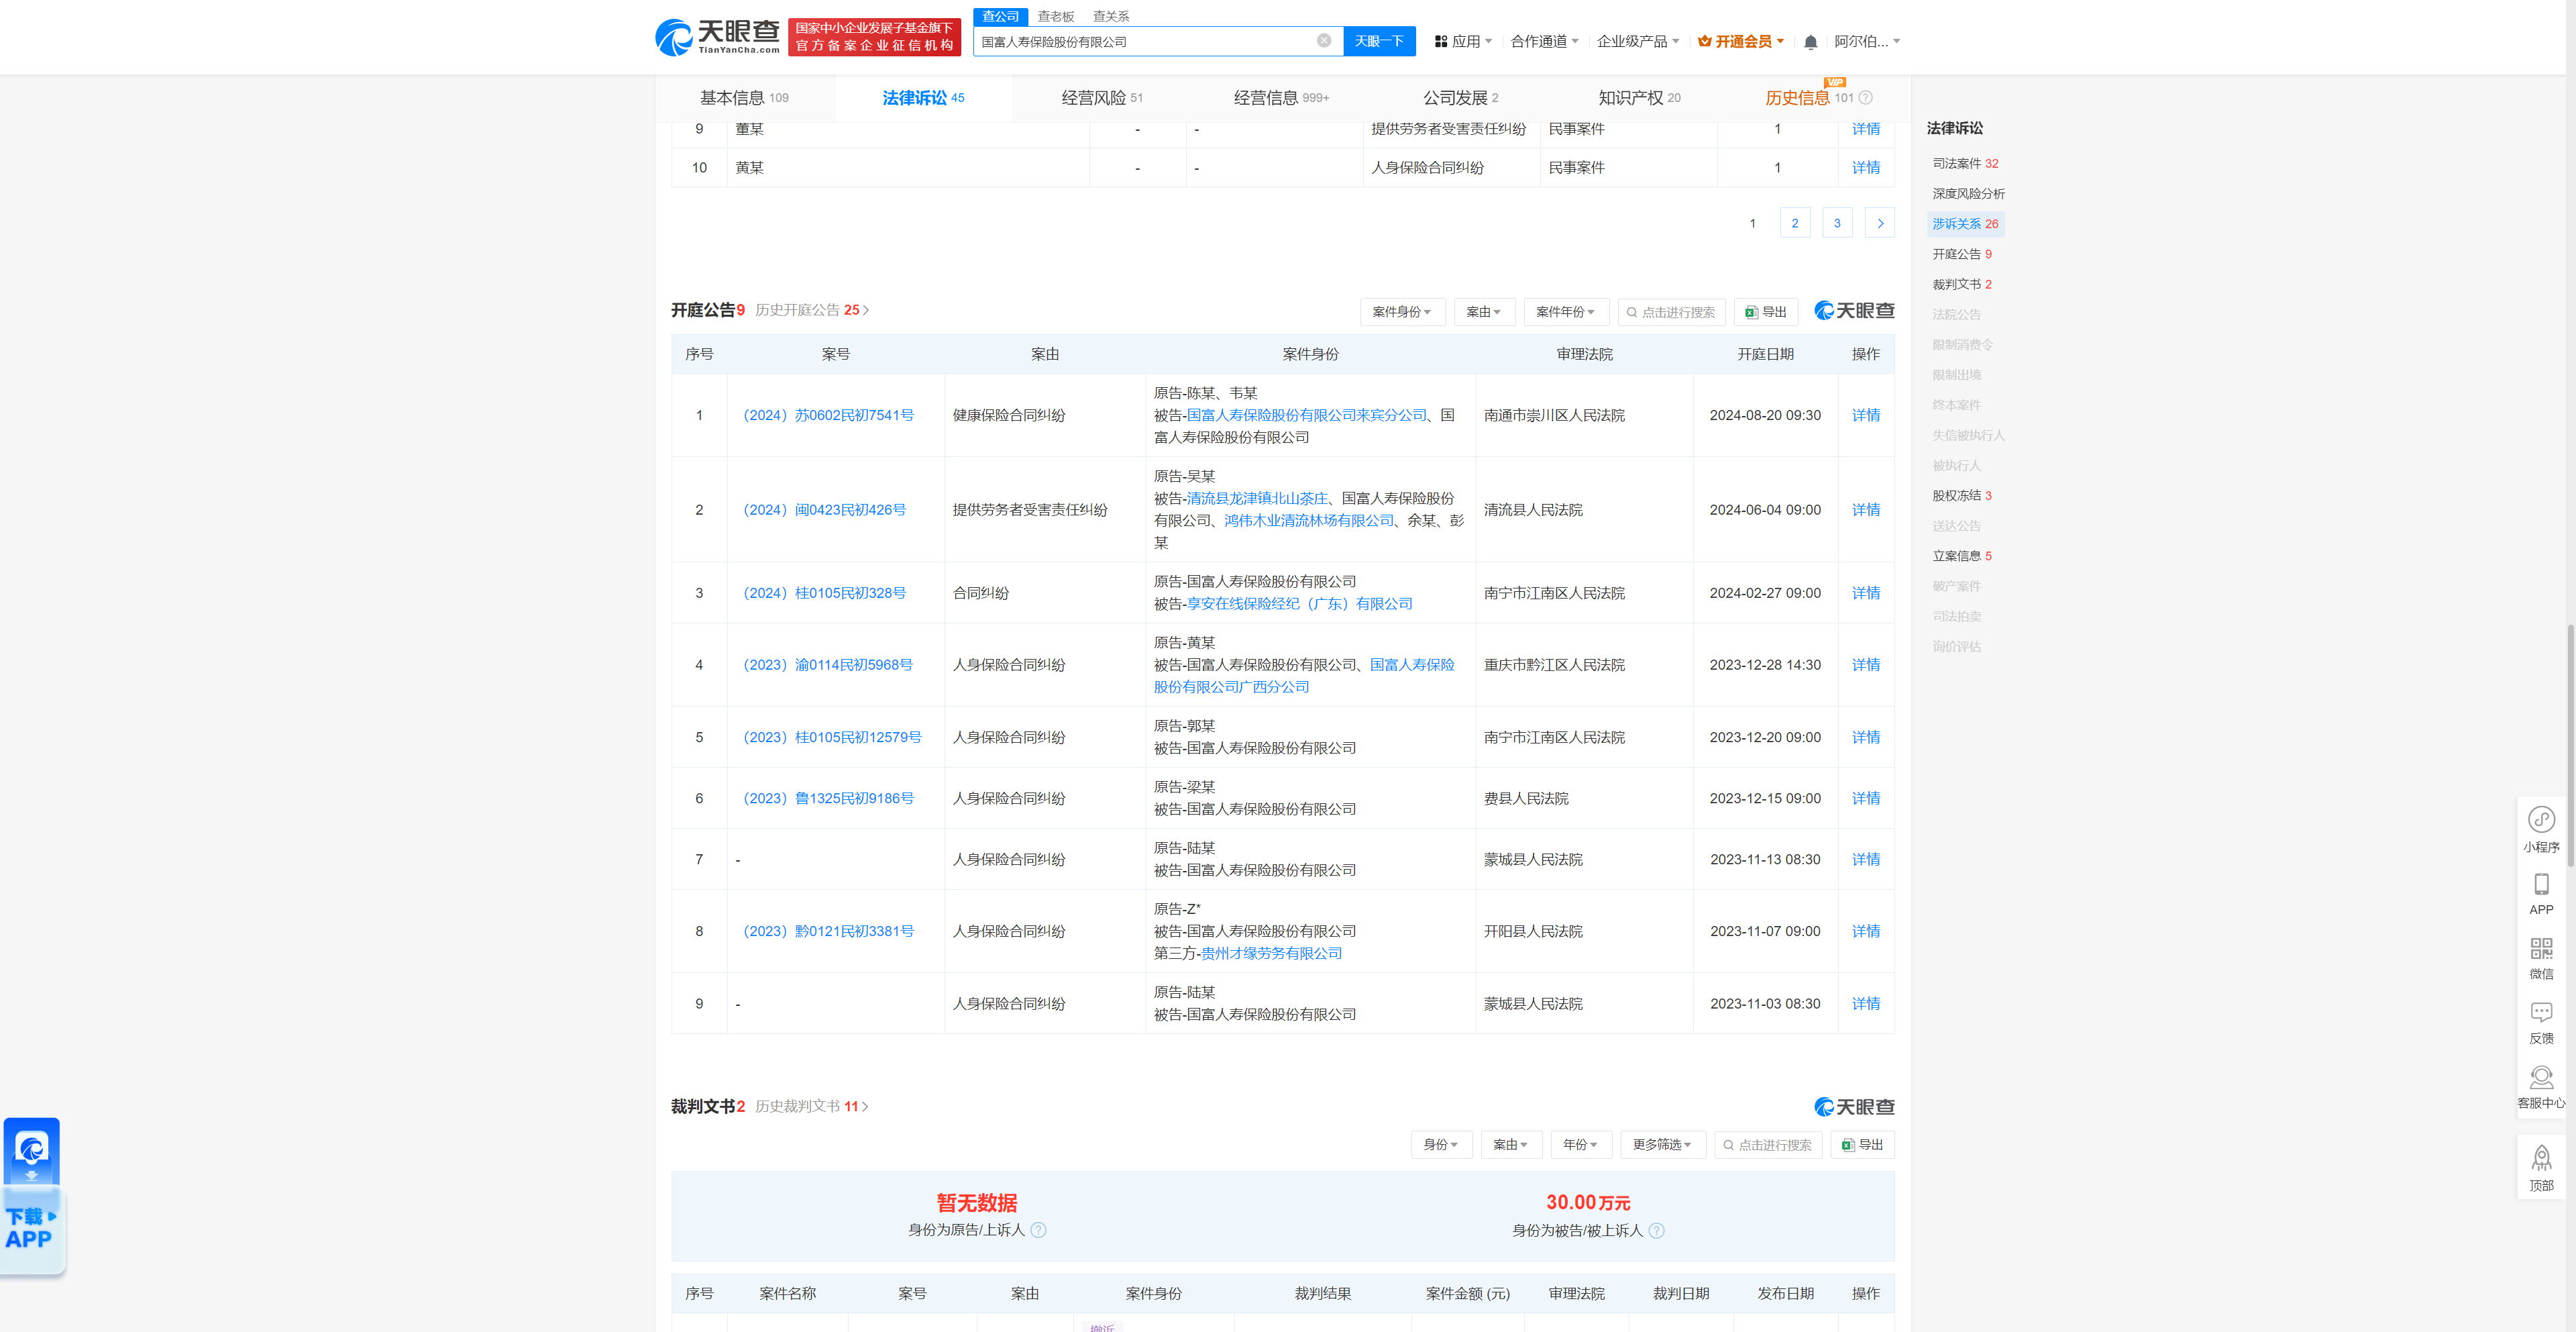
Task: Go to page 2 of 涉诉关系
Action: click(x=1795, y=223)
